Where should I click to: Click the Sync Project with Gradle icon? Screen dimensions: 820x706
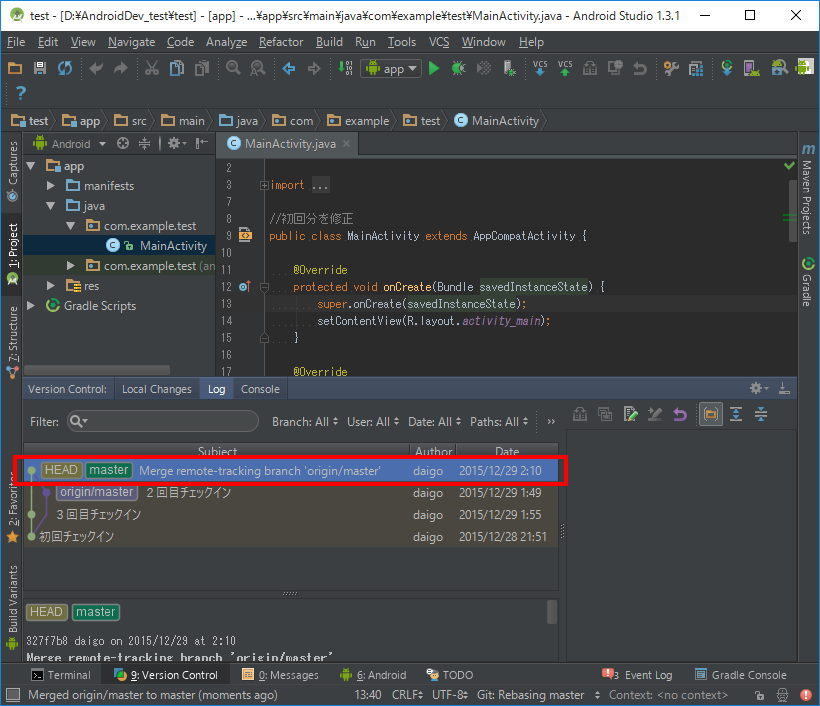click(x=727, y=68)
